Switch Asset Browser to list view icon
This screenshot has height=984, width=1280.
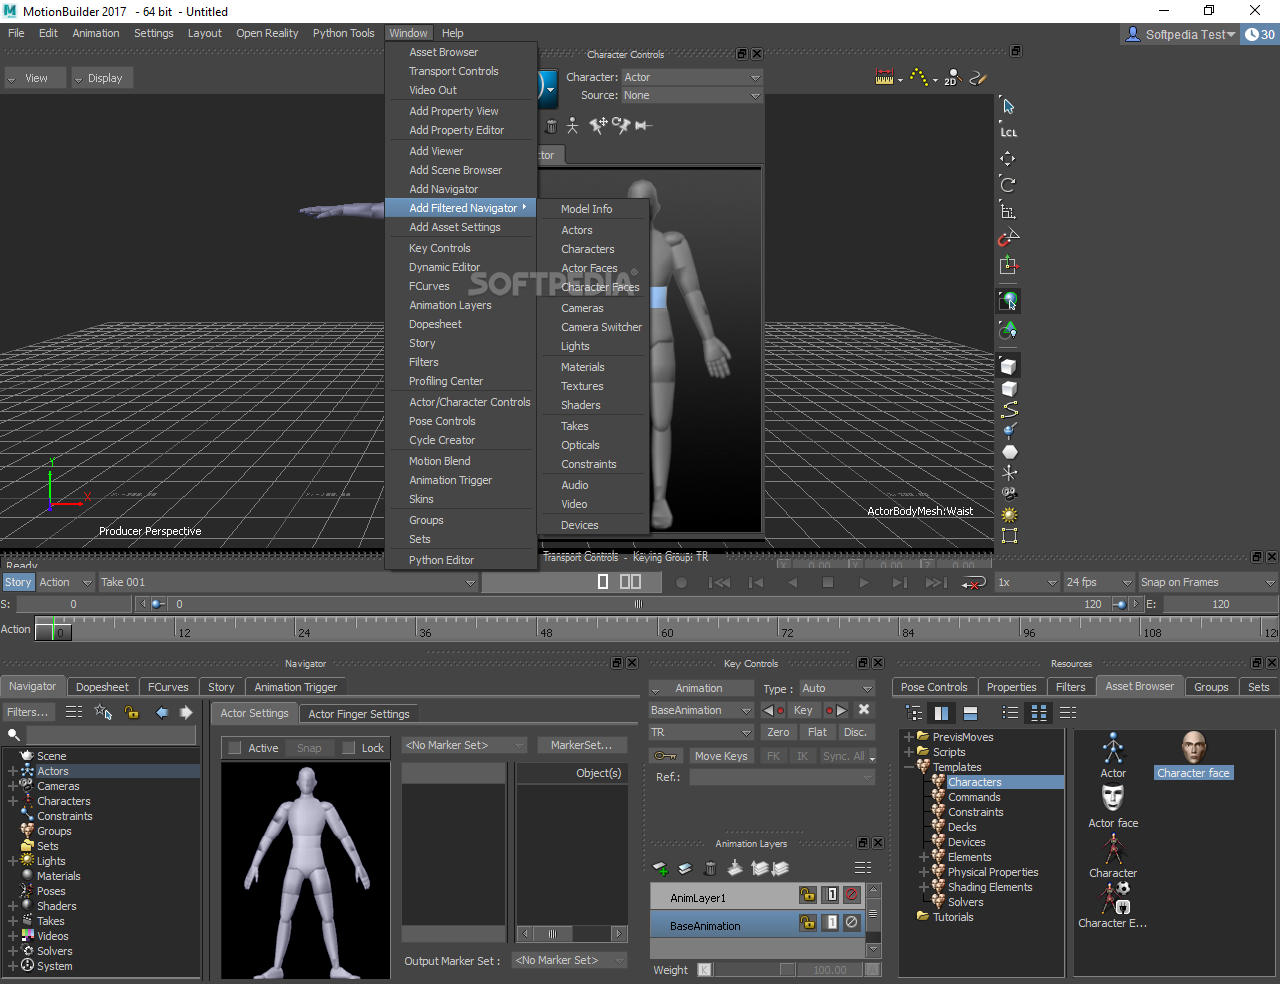pos(1010,713)
